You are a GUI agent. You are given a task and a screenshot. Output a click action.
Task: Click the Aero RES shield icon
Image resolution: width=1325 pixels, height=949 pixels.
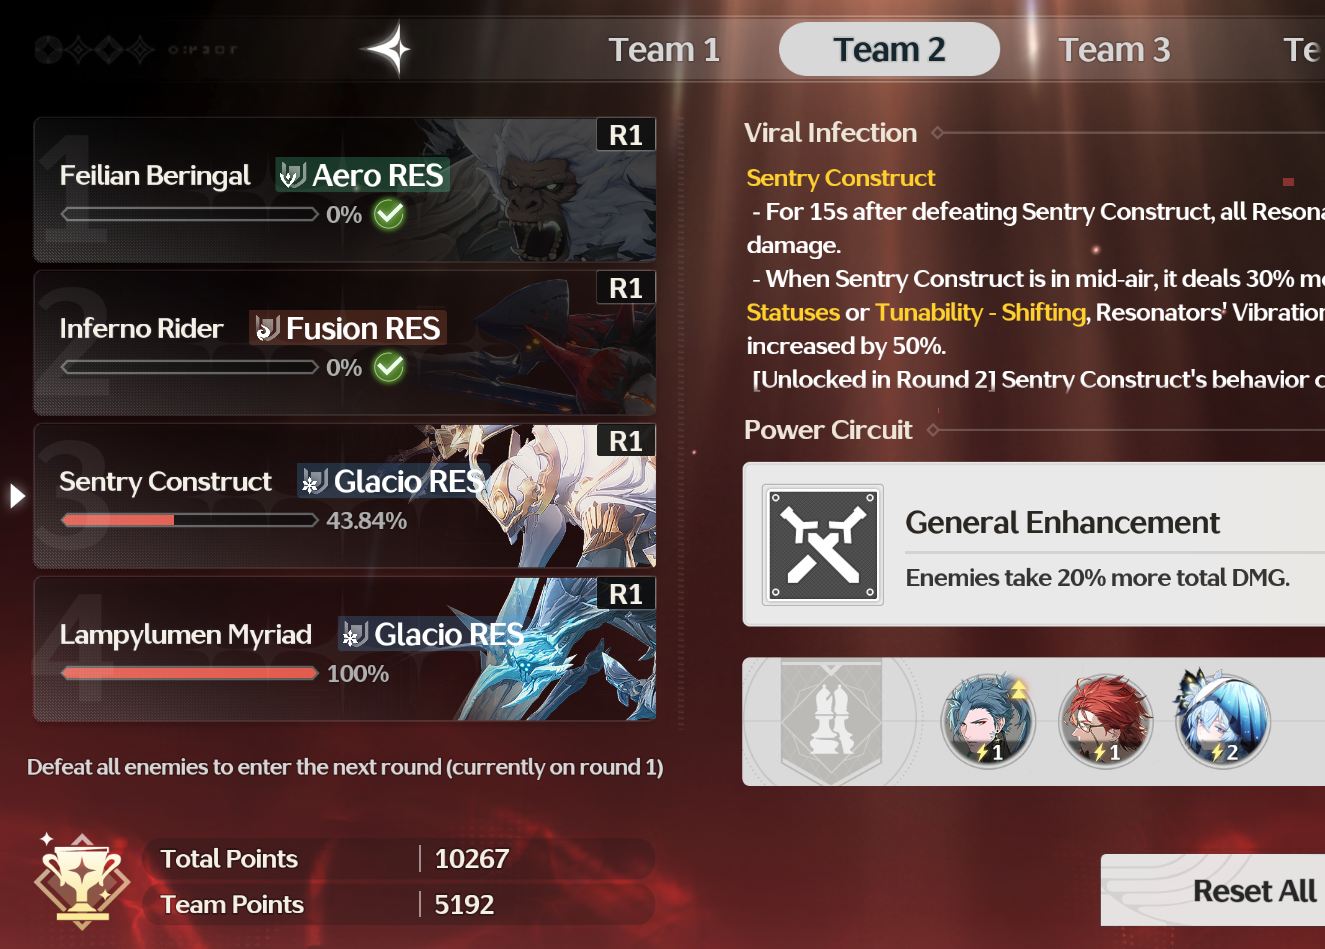tap(292, 176)
